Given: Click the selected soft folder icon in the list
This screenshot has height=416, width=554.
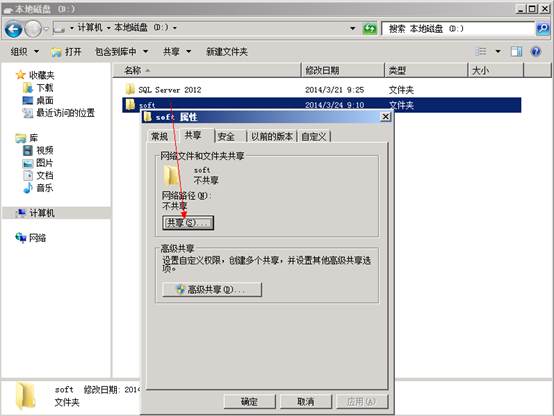Looking at the screenshot, I should click(130, 104).
